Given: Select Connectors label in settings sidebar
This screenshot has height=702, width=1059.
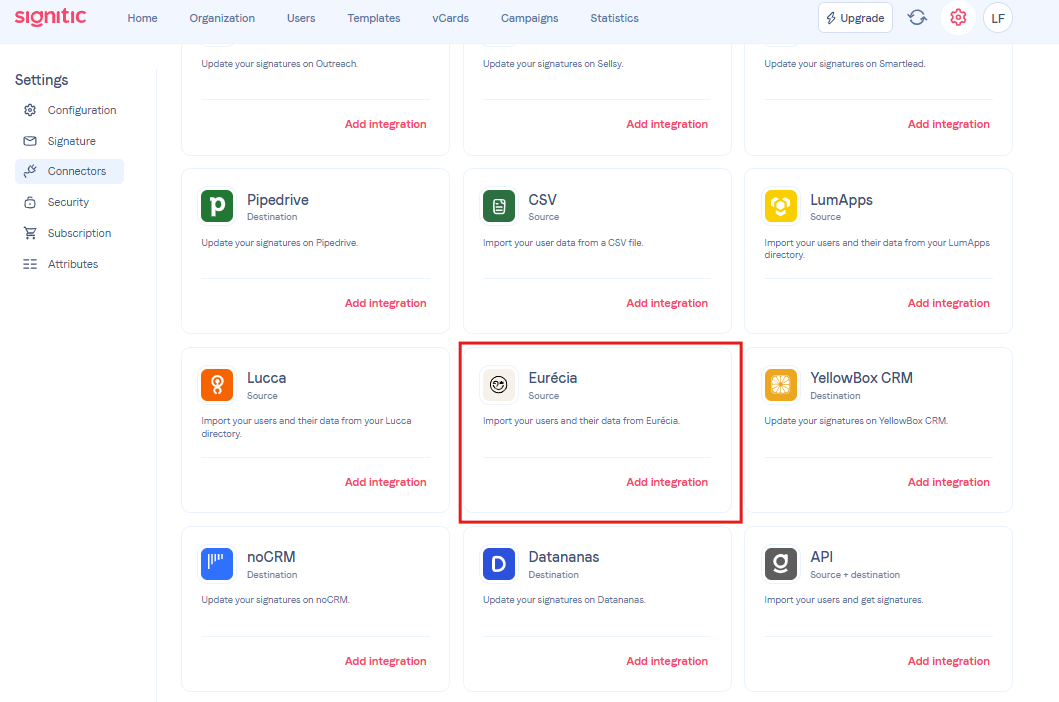Looking at the screenshot, I should click(76, 172).
